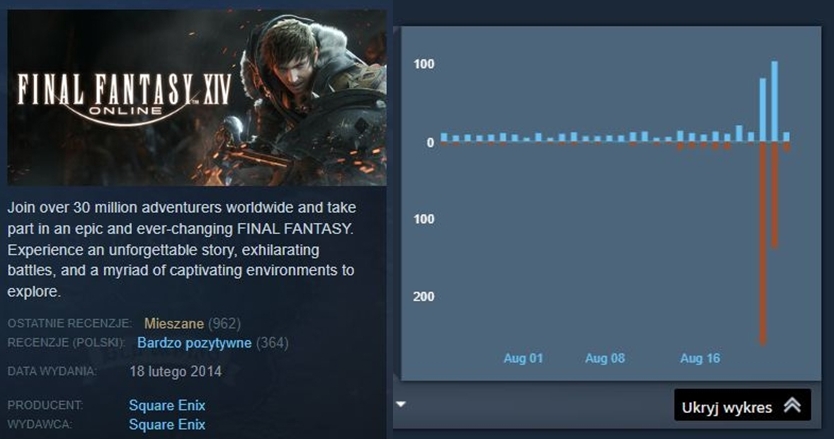Viewport: 834px width, 439px height.
Task: Open Square Enix publisher link
Action: point(167,425)
